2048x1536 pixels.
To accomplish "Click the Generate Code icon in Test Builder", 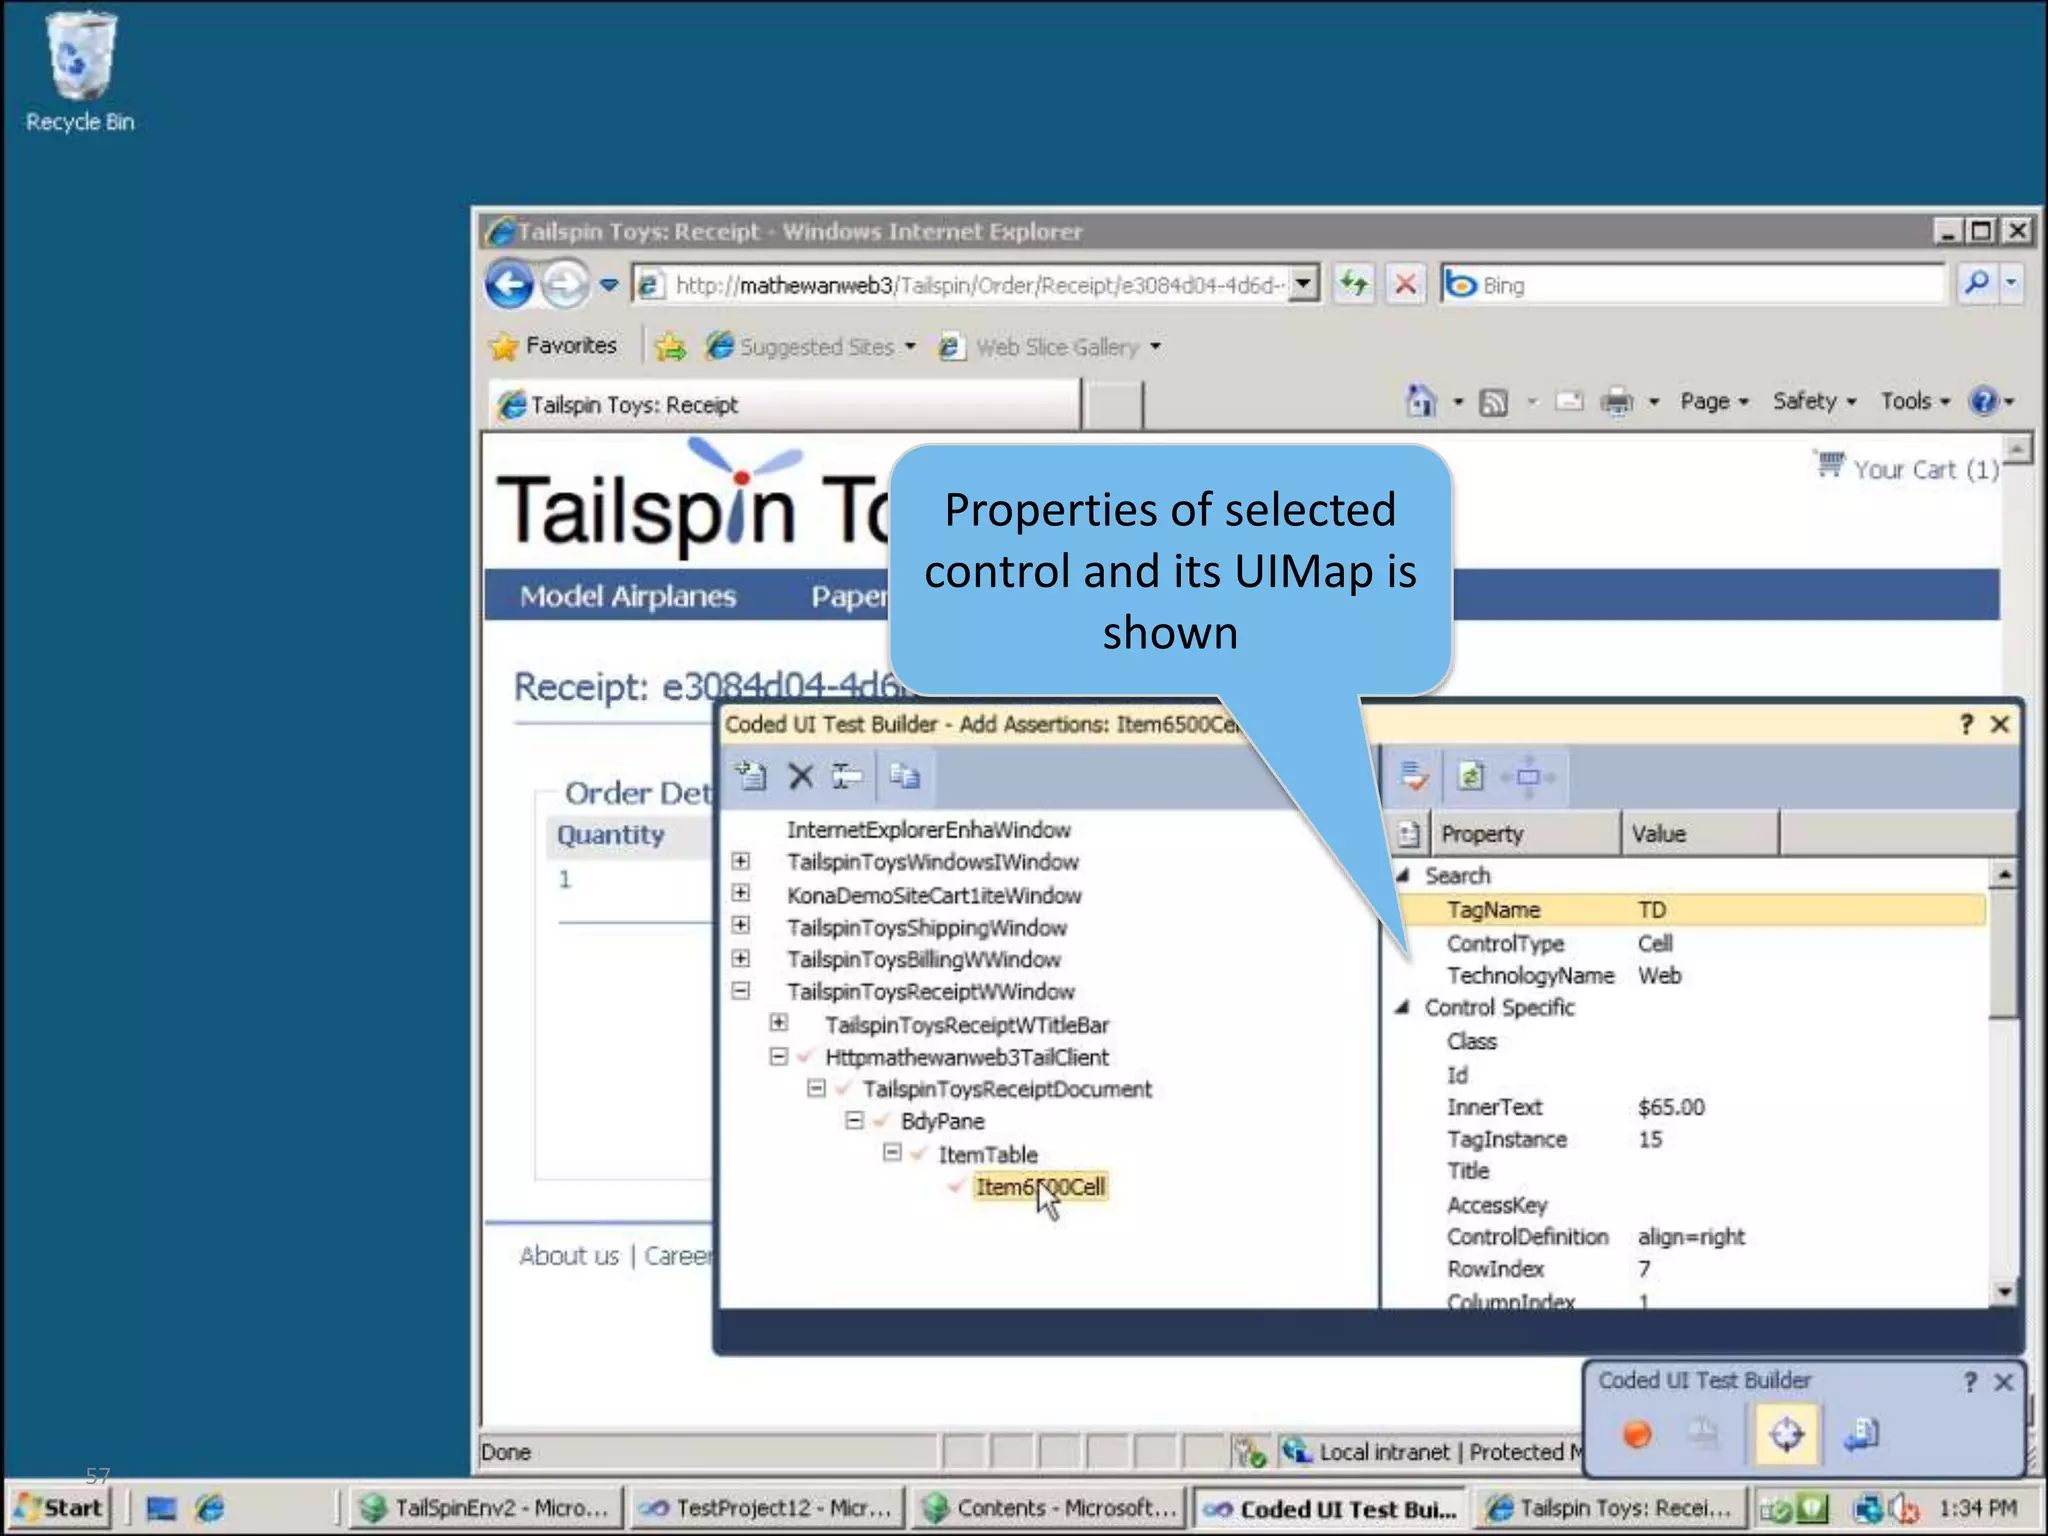I will [x=1862, y=1435].
